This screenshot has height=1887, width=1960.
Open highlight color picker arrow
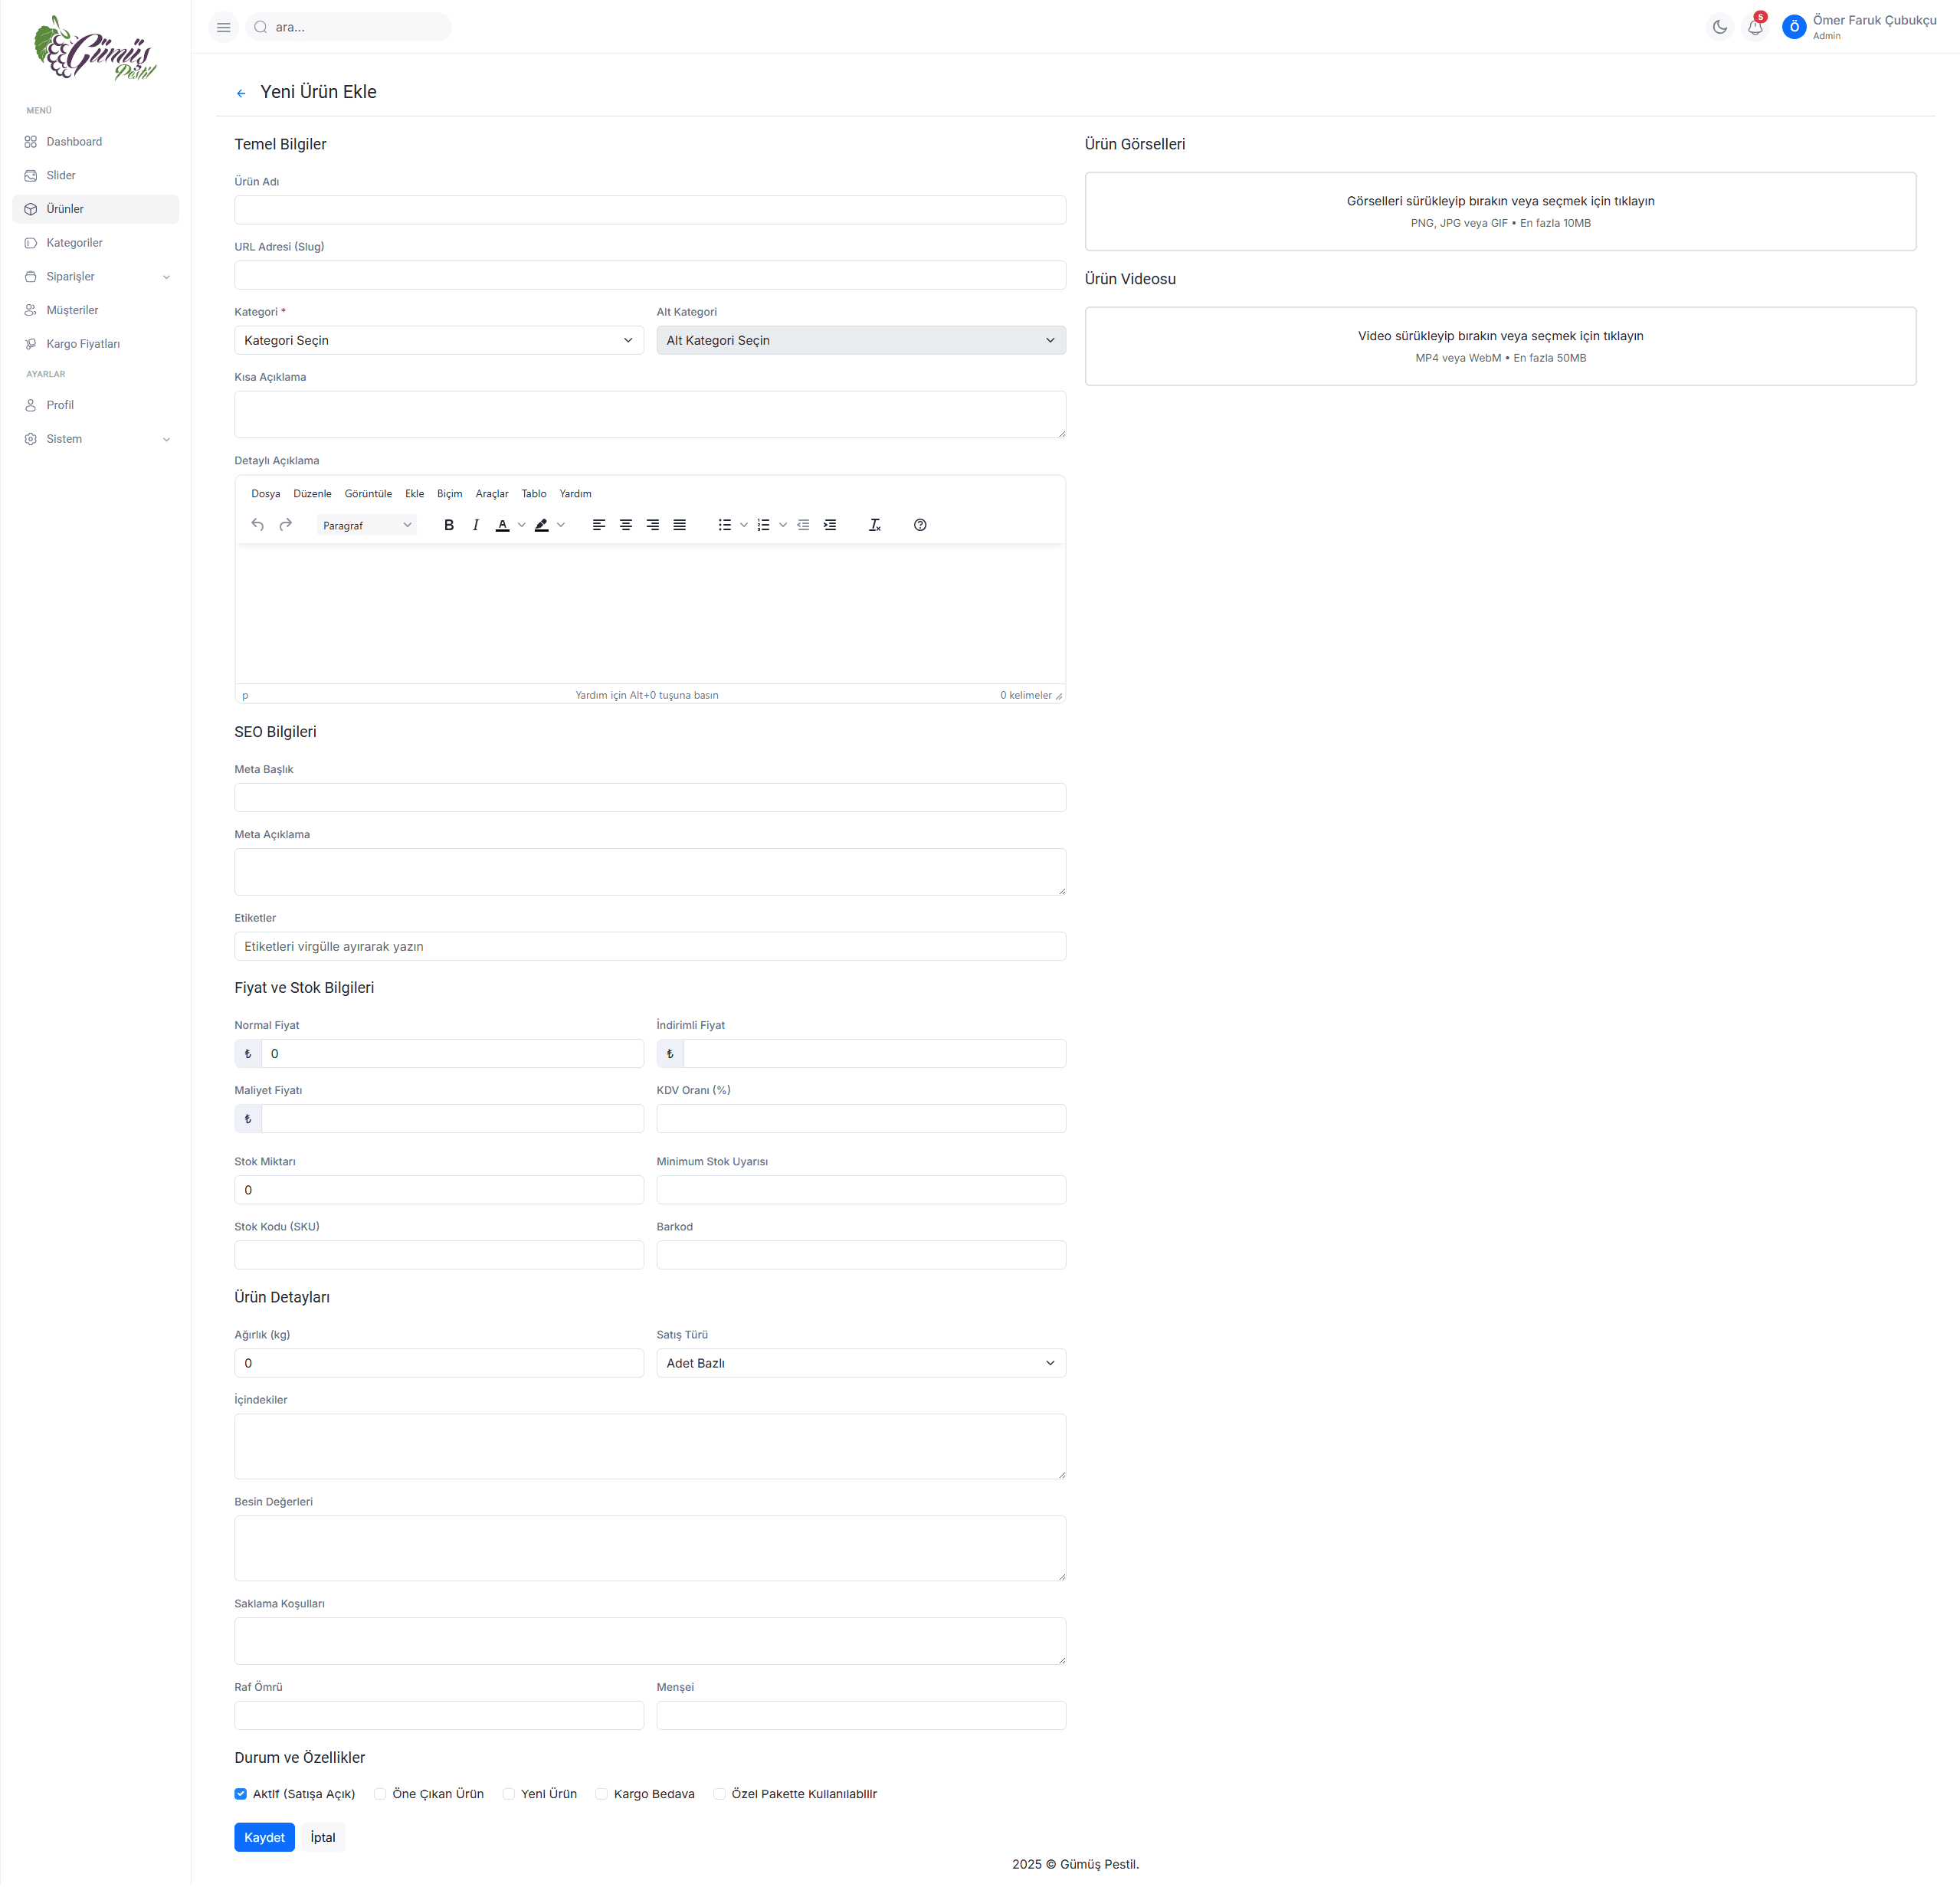[561, 525]
